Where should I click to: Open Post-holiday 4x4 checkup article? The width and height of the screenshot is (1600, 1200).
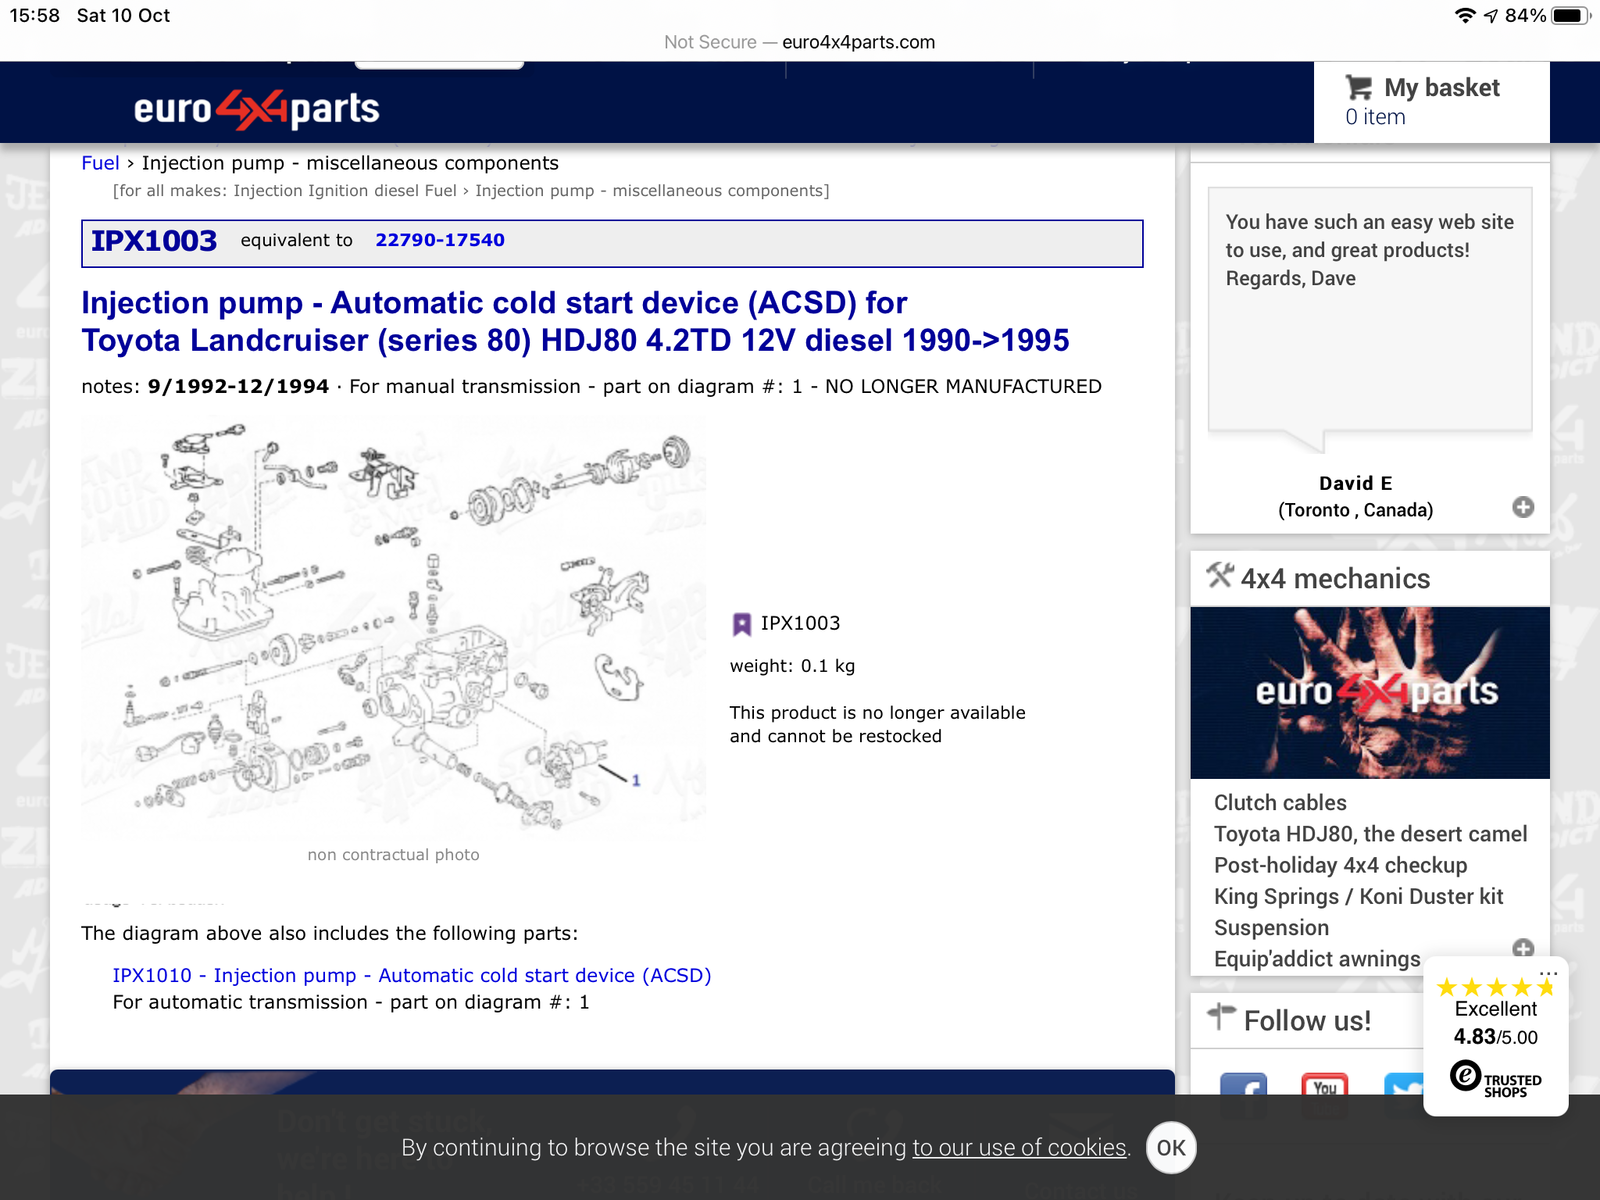tap(1340, 865)
